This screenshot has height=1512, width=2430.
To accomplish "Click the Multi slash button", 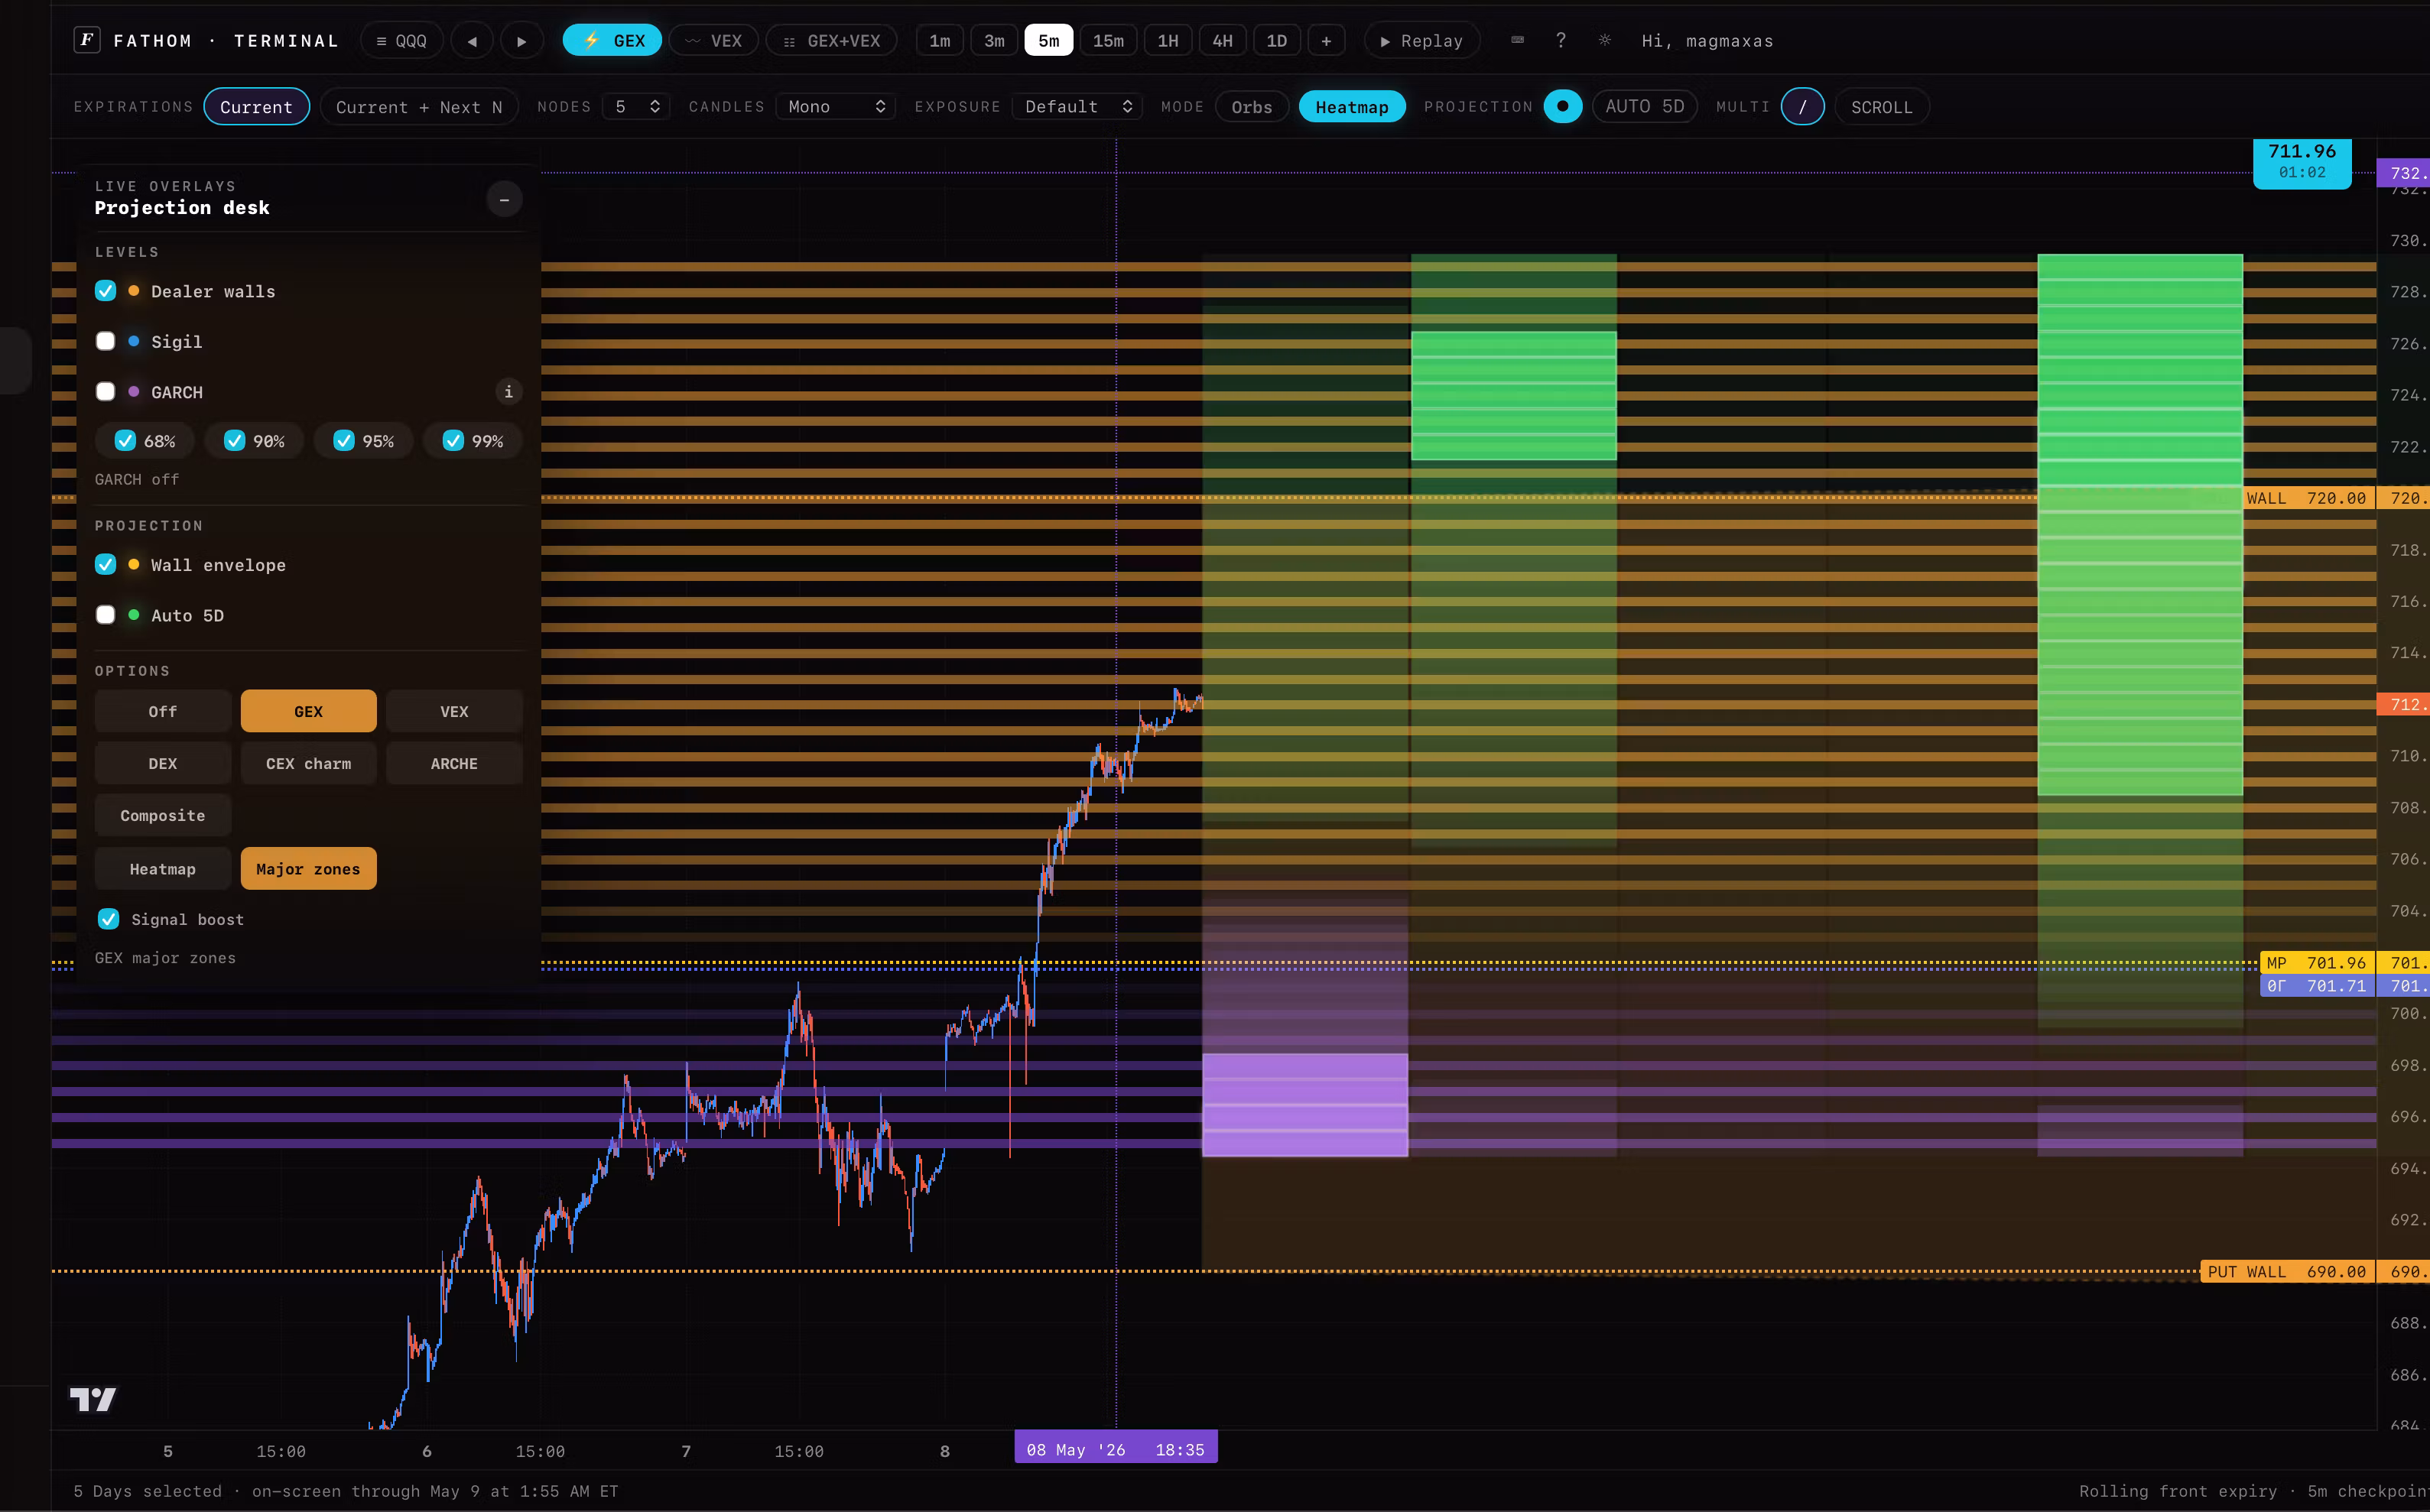I will (1802, 107).
